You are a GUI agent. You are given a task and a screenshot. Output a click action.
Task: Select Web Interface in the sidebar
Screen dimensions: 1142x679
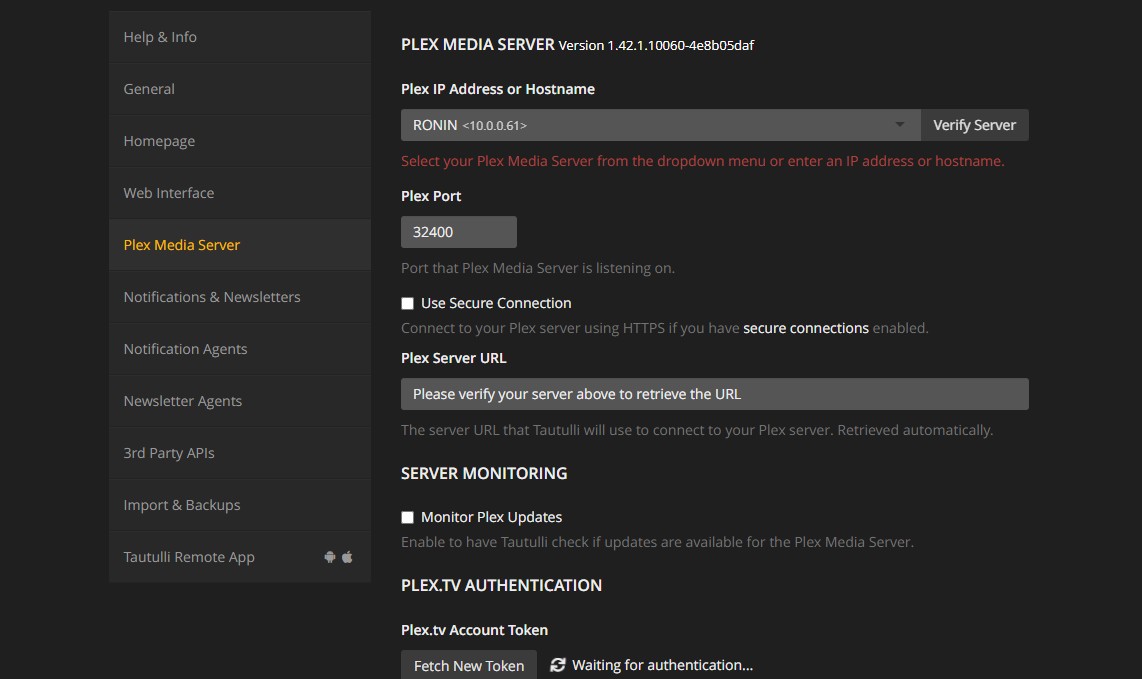pos(240,193)
